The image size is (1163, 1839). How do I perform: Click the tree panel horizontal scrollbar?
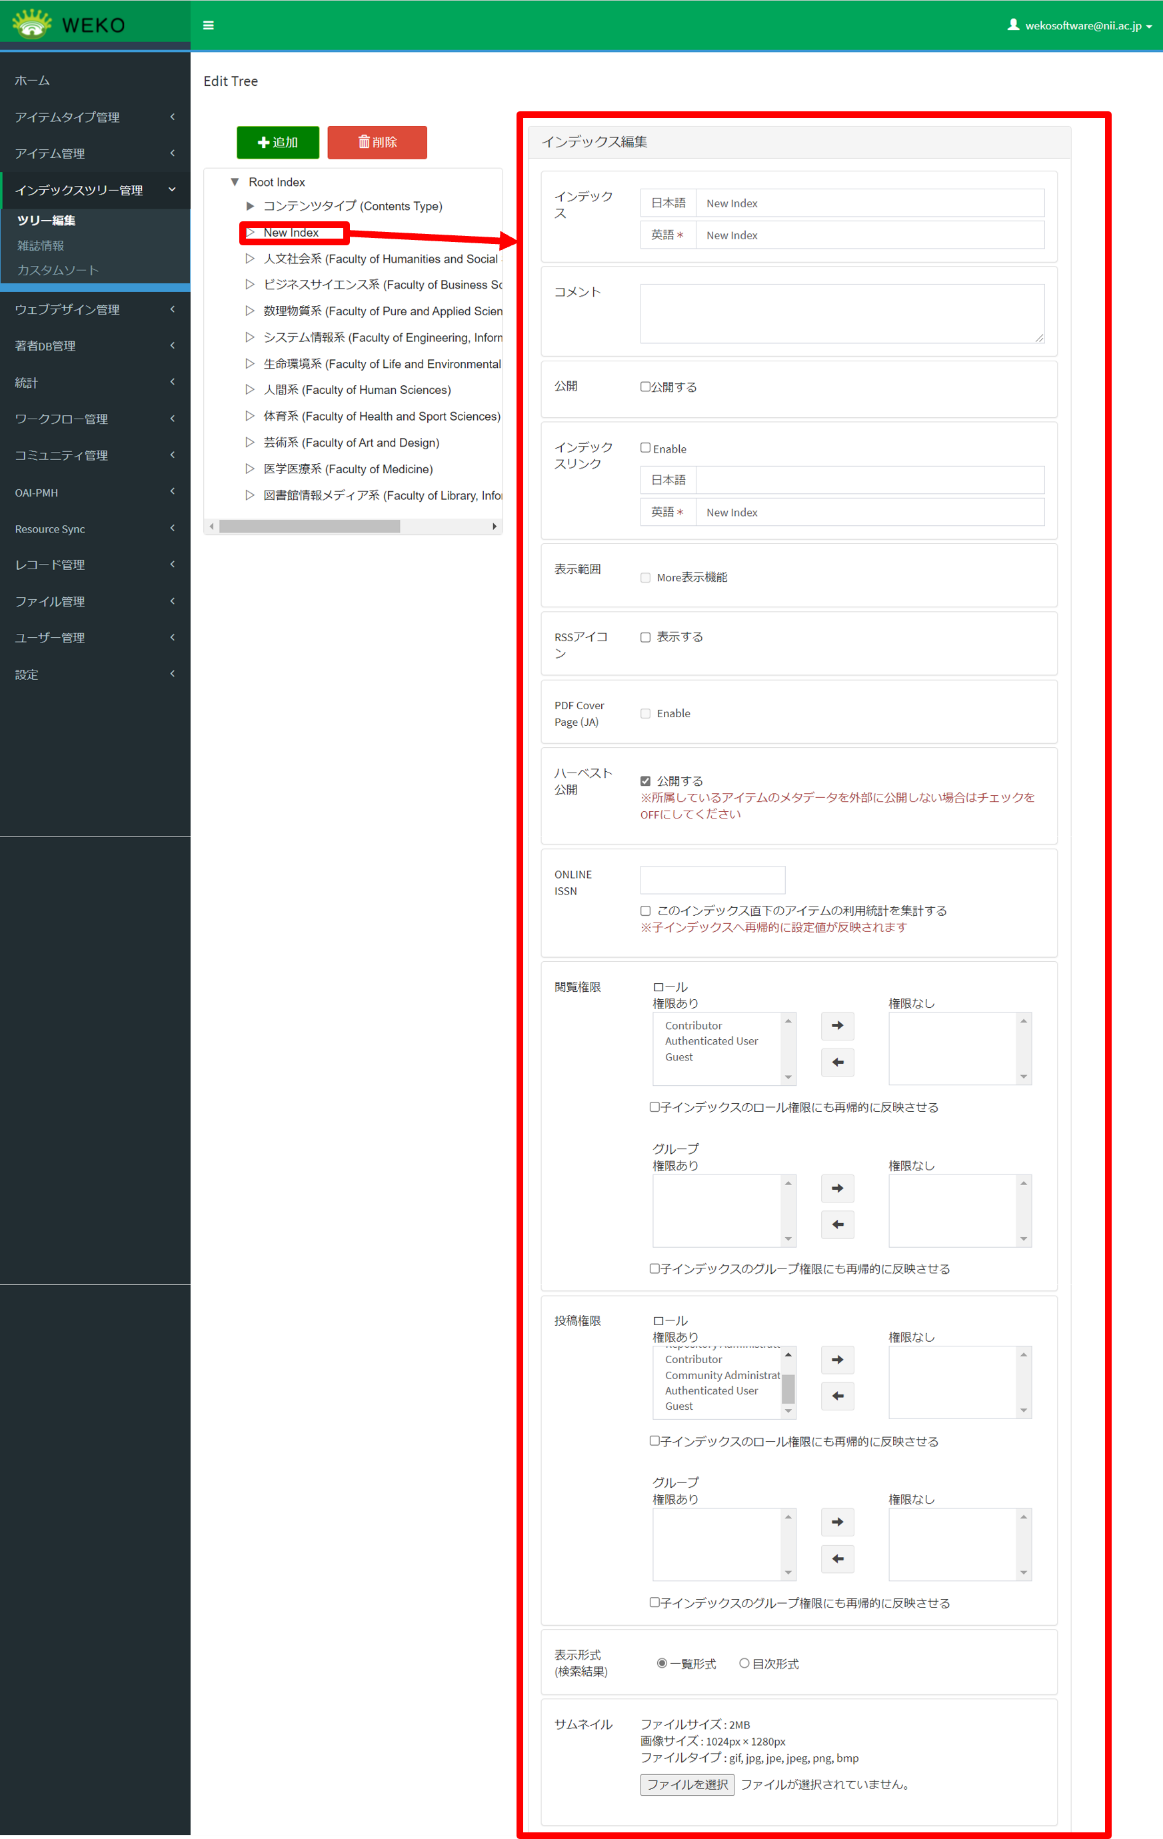click(310, 526)
